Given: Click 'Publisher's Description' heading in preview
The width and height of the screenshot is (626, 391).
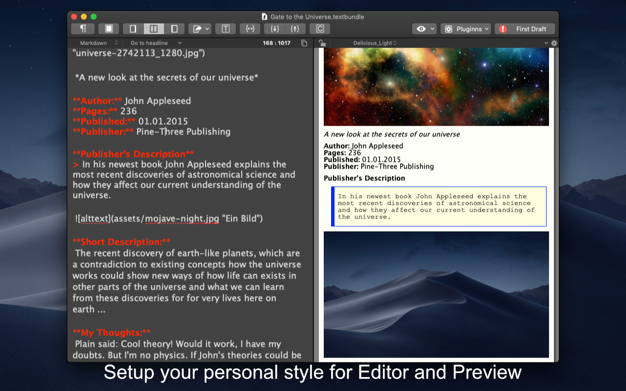Looking at the screenshot, I should (x=364, y=178).
